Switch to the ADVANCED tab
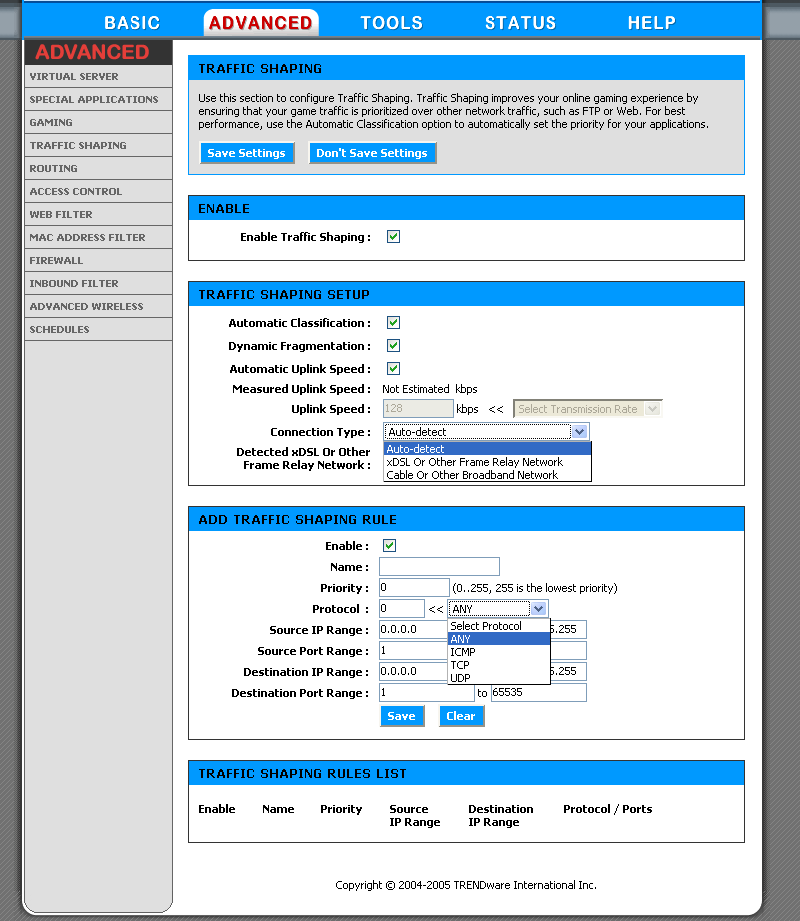Image resolution: width=800 pixels, height=921 pixels. coord(261,23)
